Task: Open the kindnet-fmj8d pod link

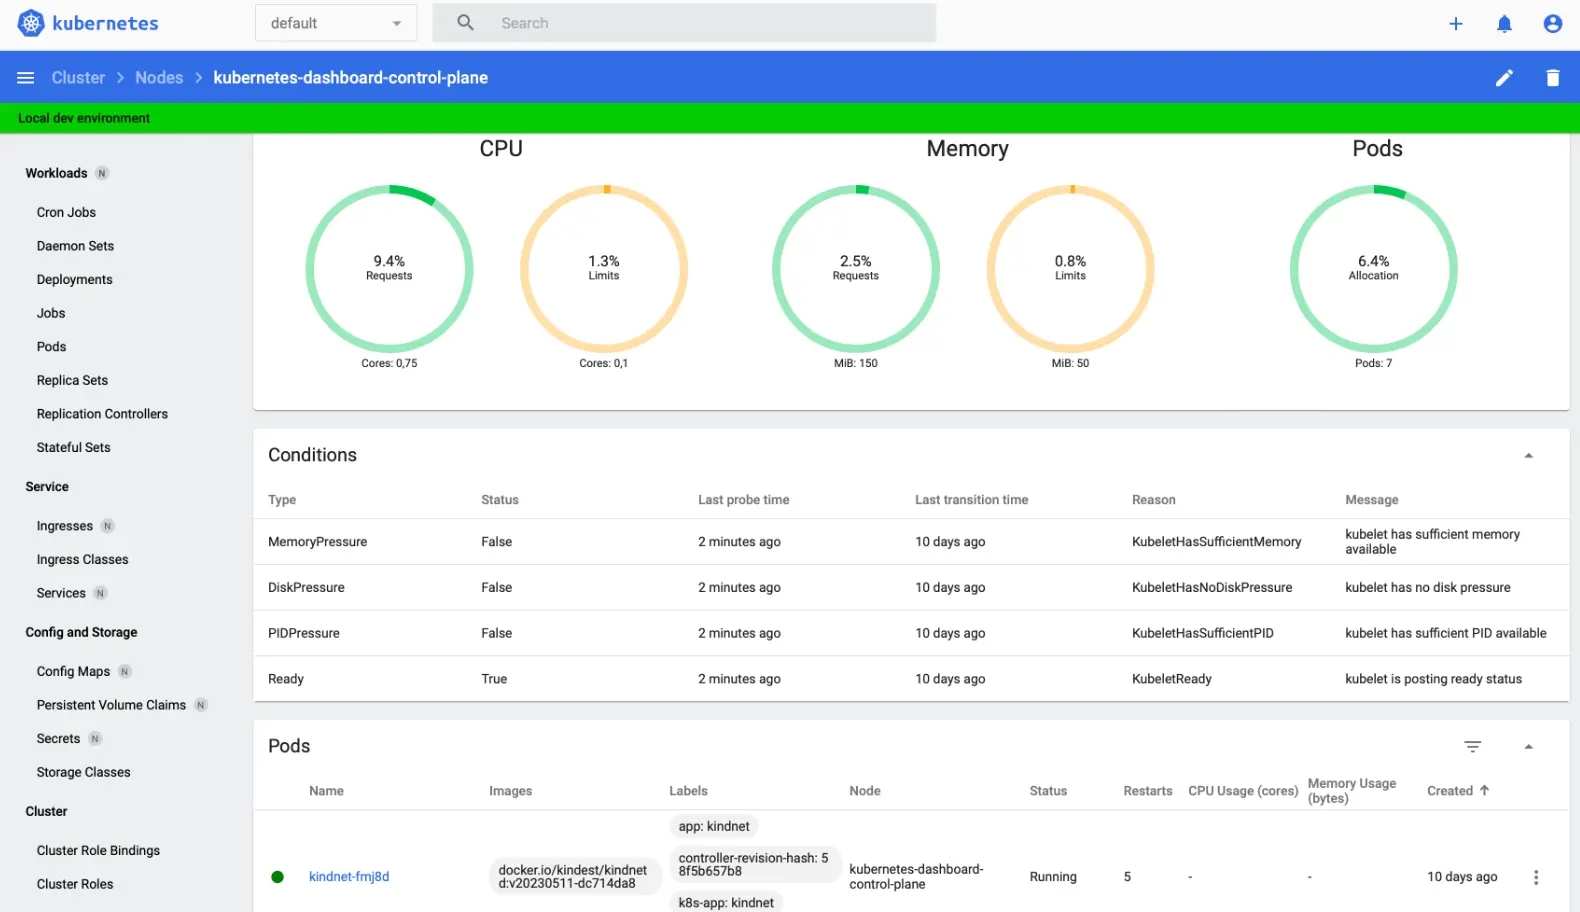Action: click(x=349, y=877)
